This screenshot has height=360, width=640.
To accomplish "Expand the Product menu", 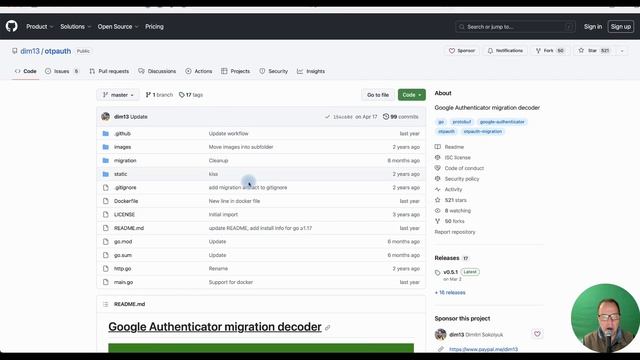I will 40,27.
